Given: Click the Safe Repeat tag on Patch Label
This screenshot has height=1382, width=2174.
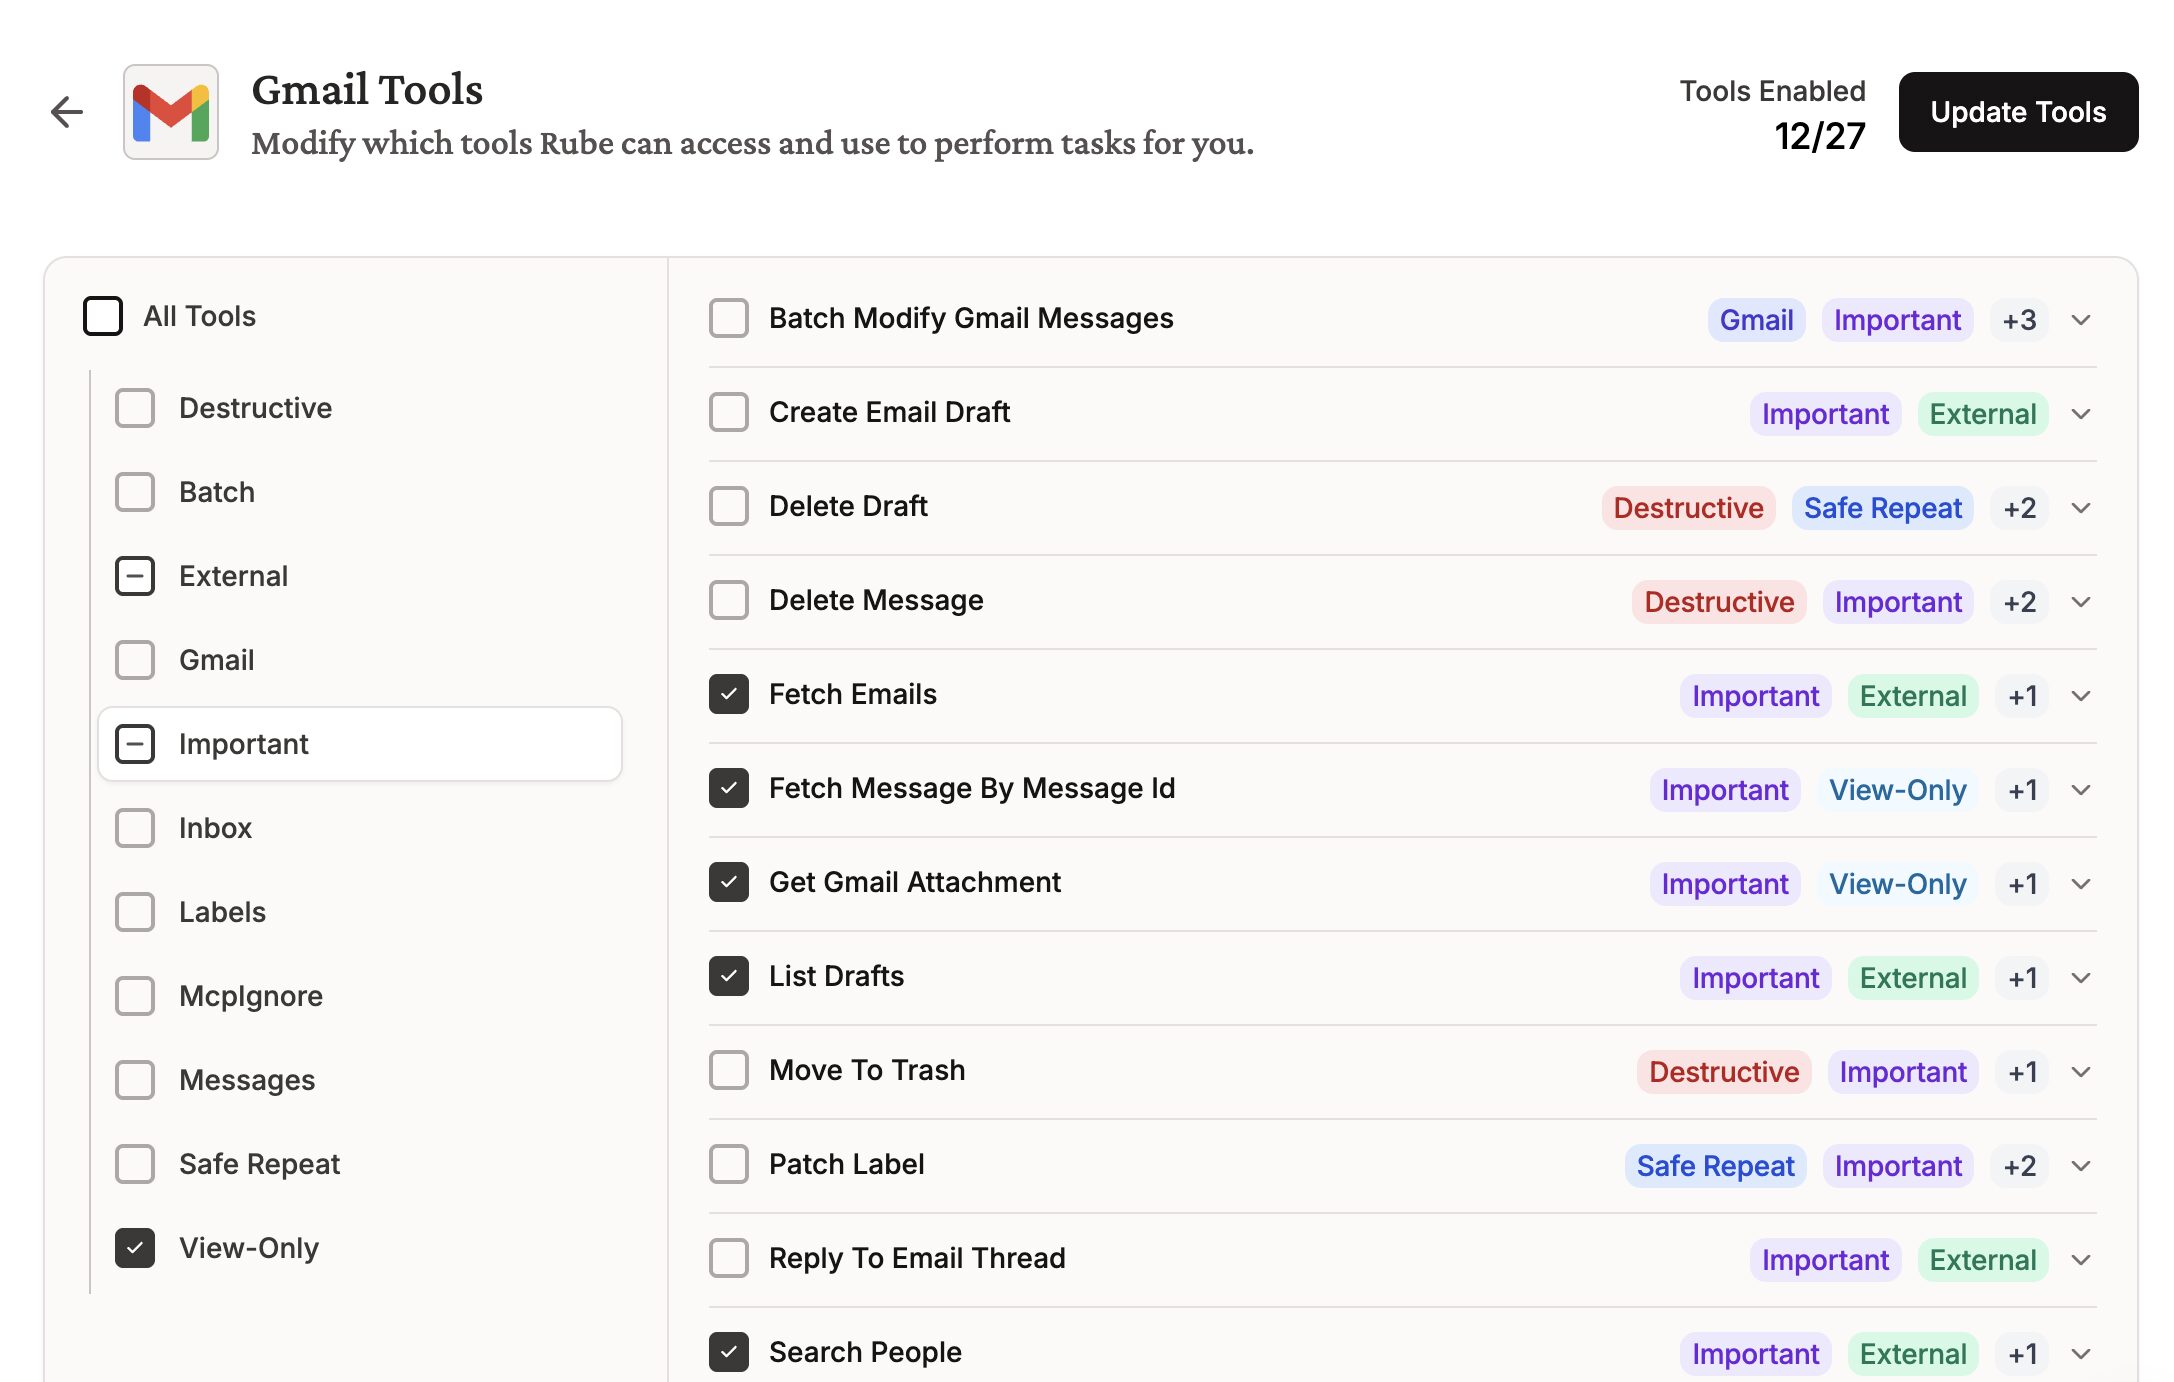Looking at the screenshot, I should (1715, 1166).
